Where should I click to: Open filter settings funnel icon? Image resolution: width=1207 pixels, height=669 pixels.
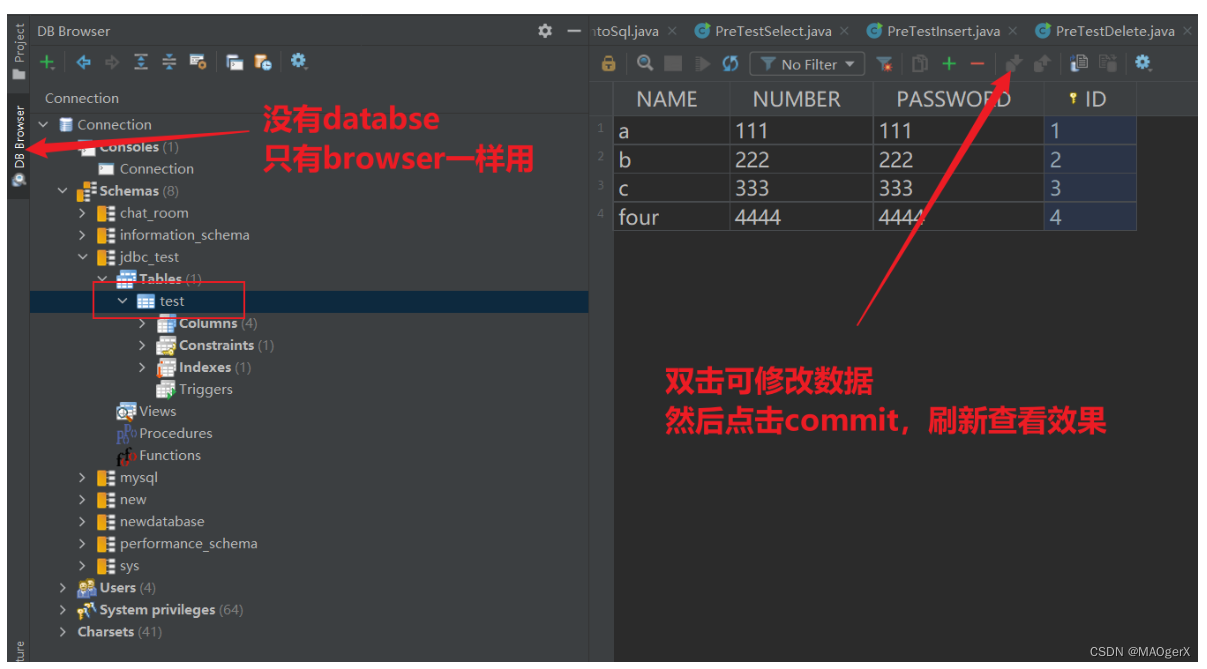coord(884,64)
